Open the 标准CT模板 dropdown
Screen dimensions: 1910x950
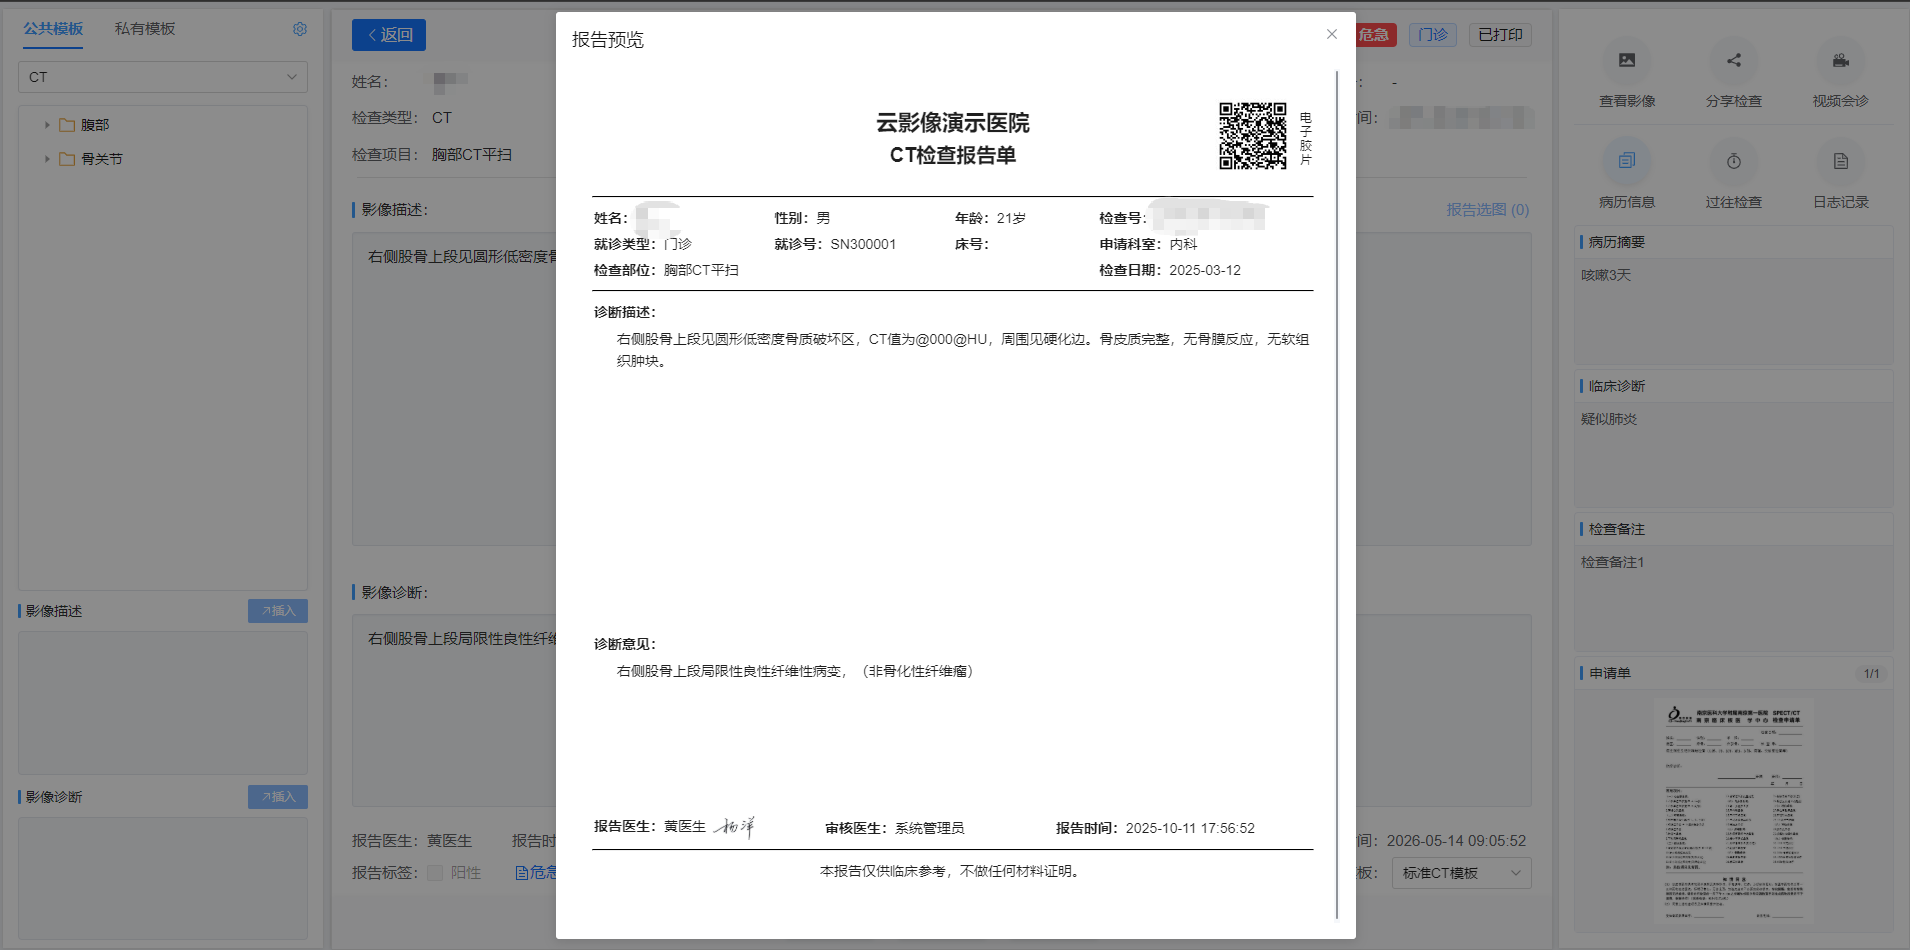[x=1461, y=873]
